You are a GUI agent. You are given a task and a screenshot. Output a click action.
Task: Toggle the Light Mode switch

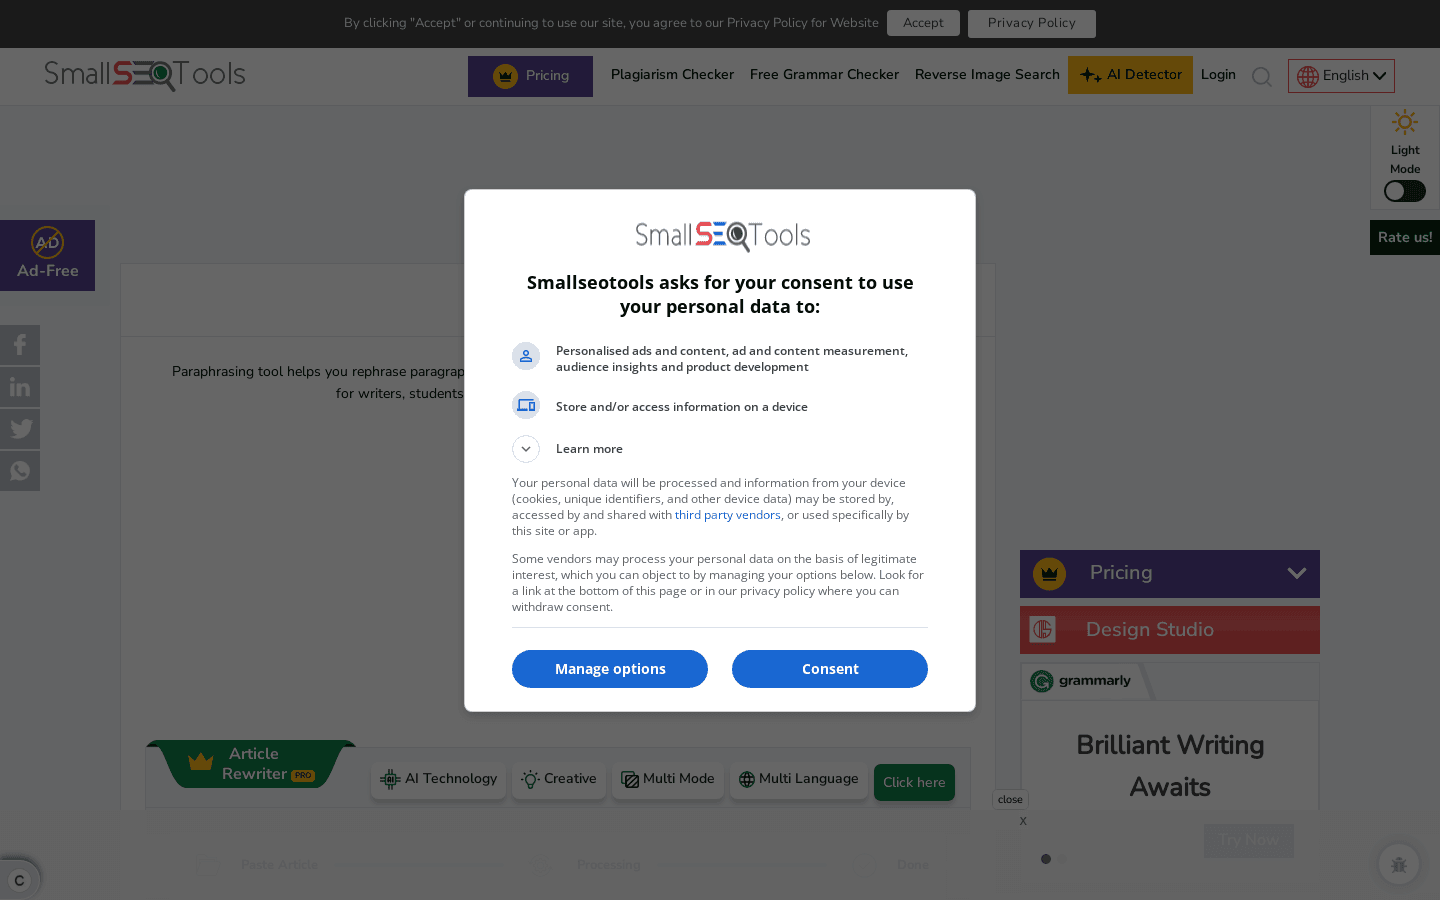pyautogui.click(x=1404, y=190)
